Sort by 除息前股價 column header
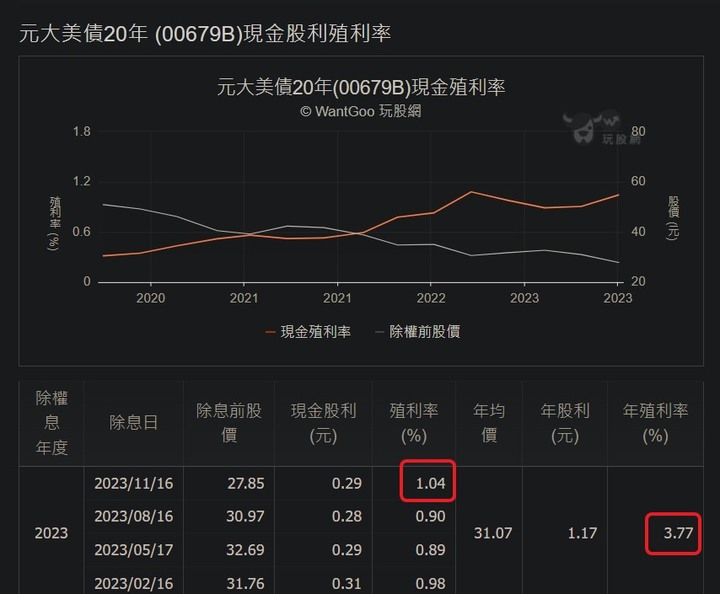The image size is (720, 594). coord(229,423)
